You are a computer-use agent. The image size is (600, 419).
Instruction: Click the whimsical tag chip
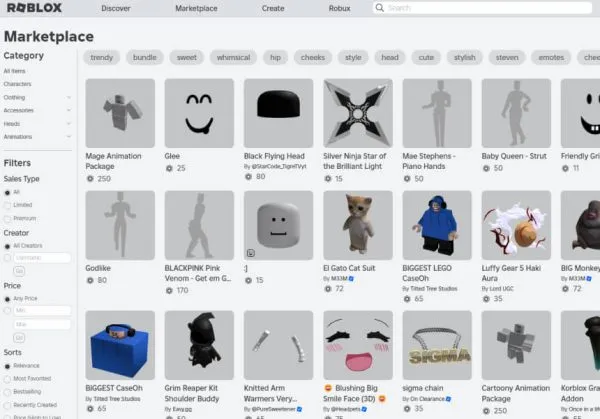233,57
